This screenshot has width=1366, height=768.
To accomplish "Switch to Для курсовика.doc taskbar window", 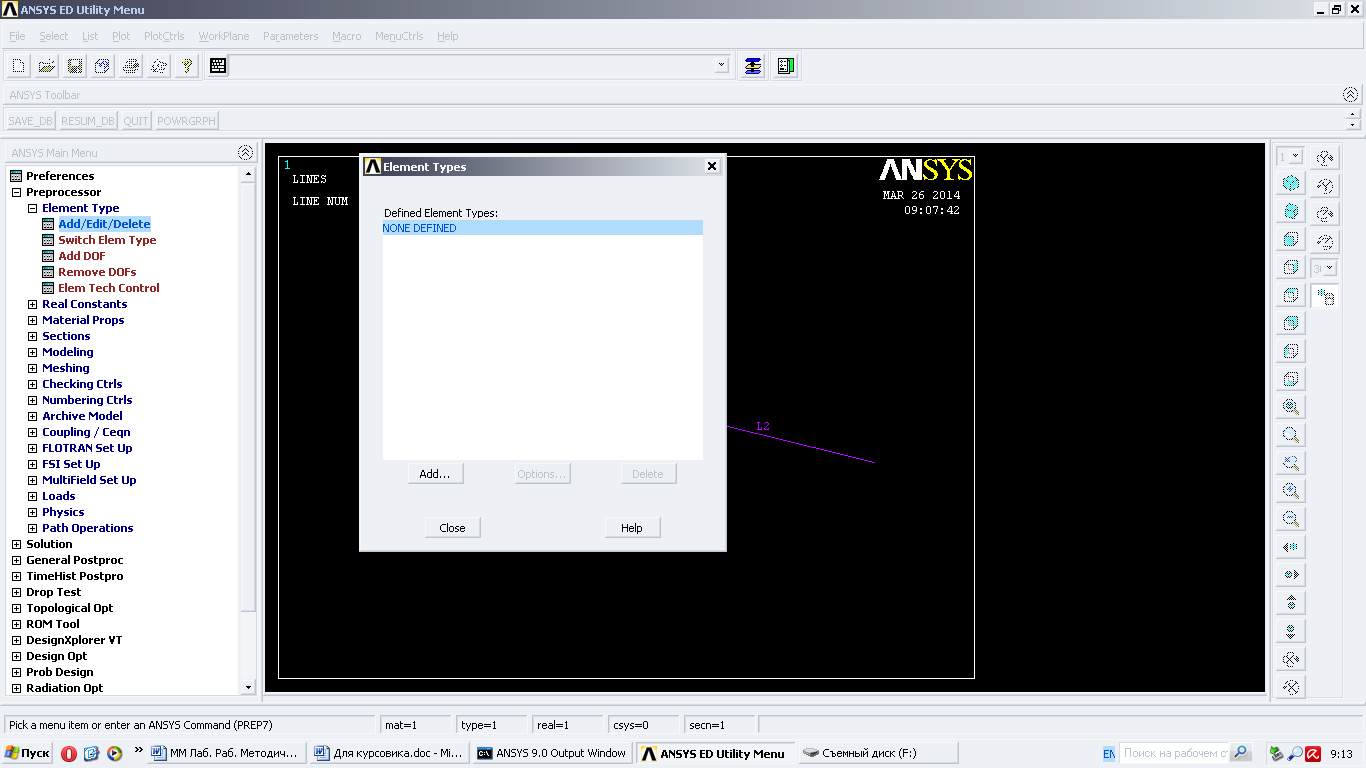I will [x=388, y=753].
